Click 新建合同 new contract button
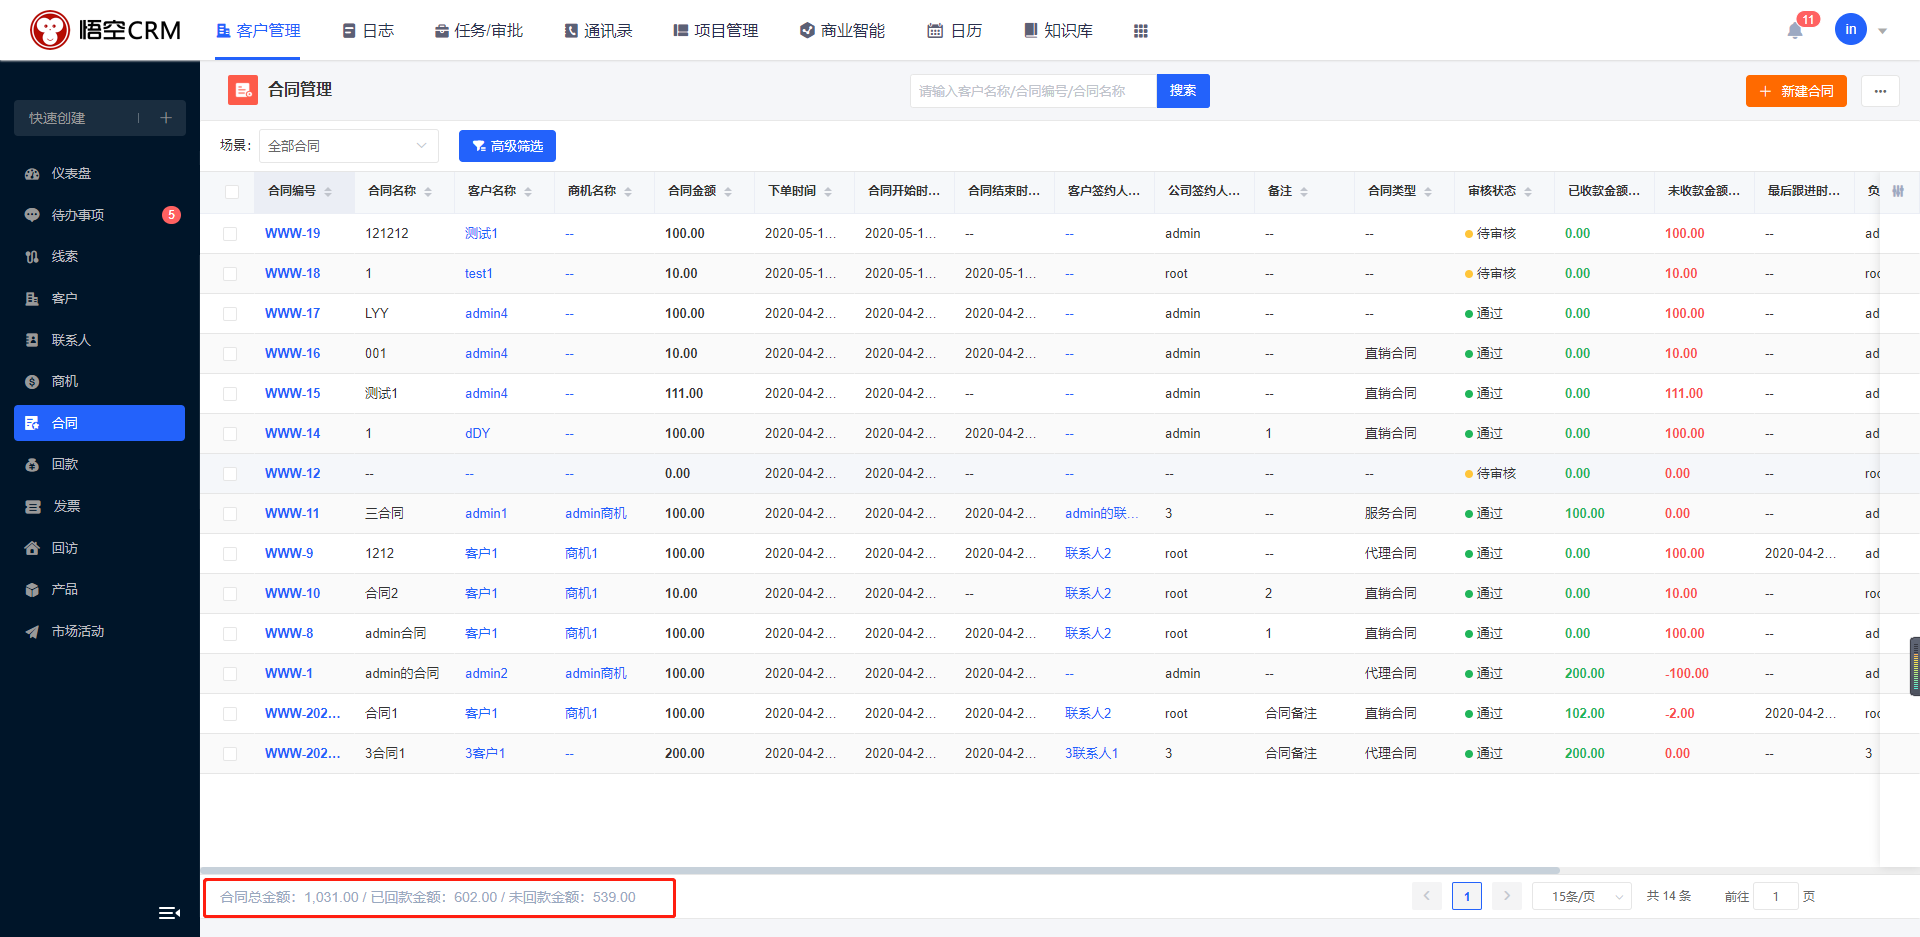The height and width of the screenshot is (937, 1920). pyautogui.click(x=1796, y=91)
